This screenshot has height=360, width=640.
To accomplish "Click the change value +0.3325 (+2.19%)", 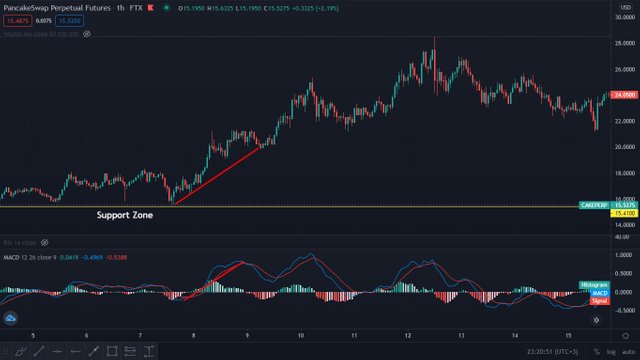I will pyautogui.click(x=316, y=8).
